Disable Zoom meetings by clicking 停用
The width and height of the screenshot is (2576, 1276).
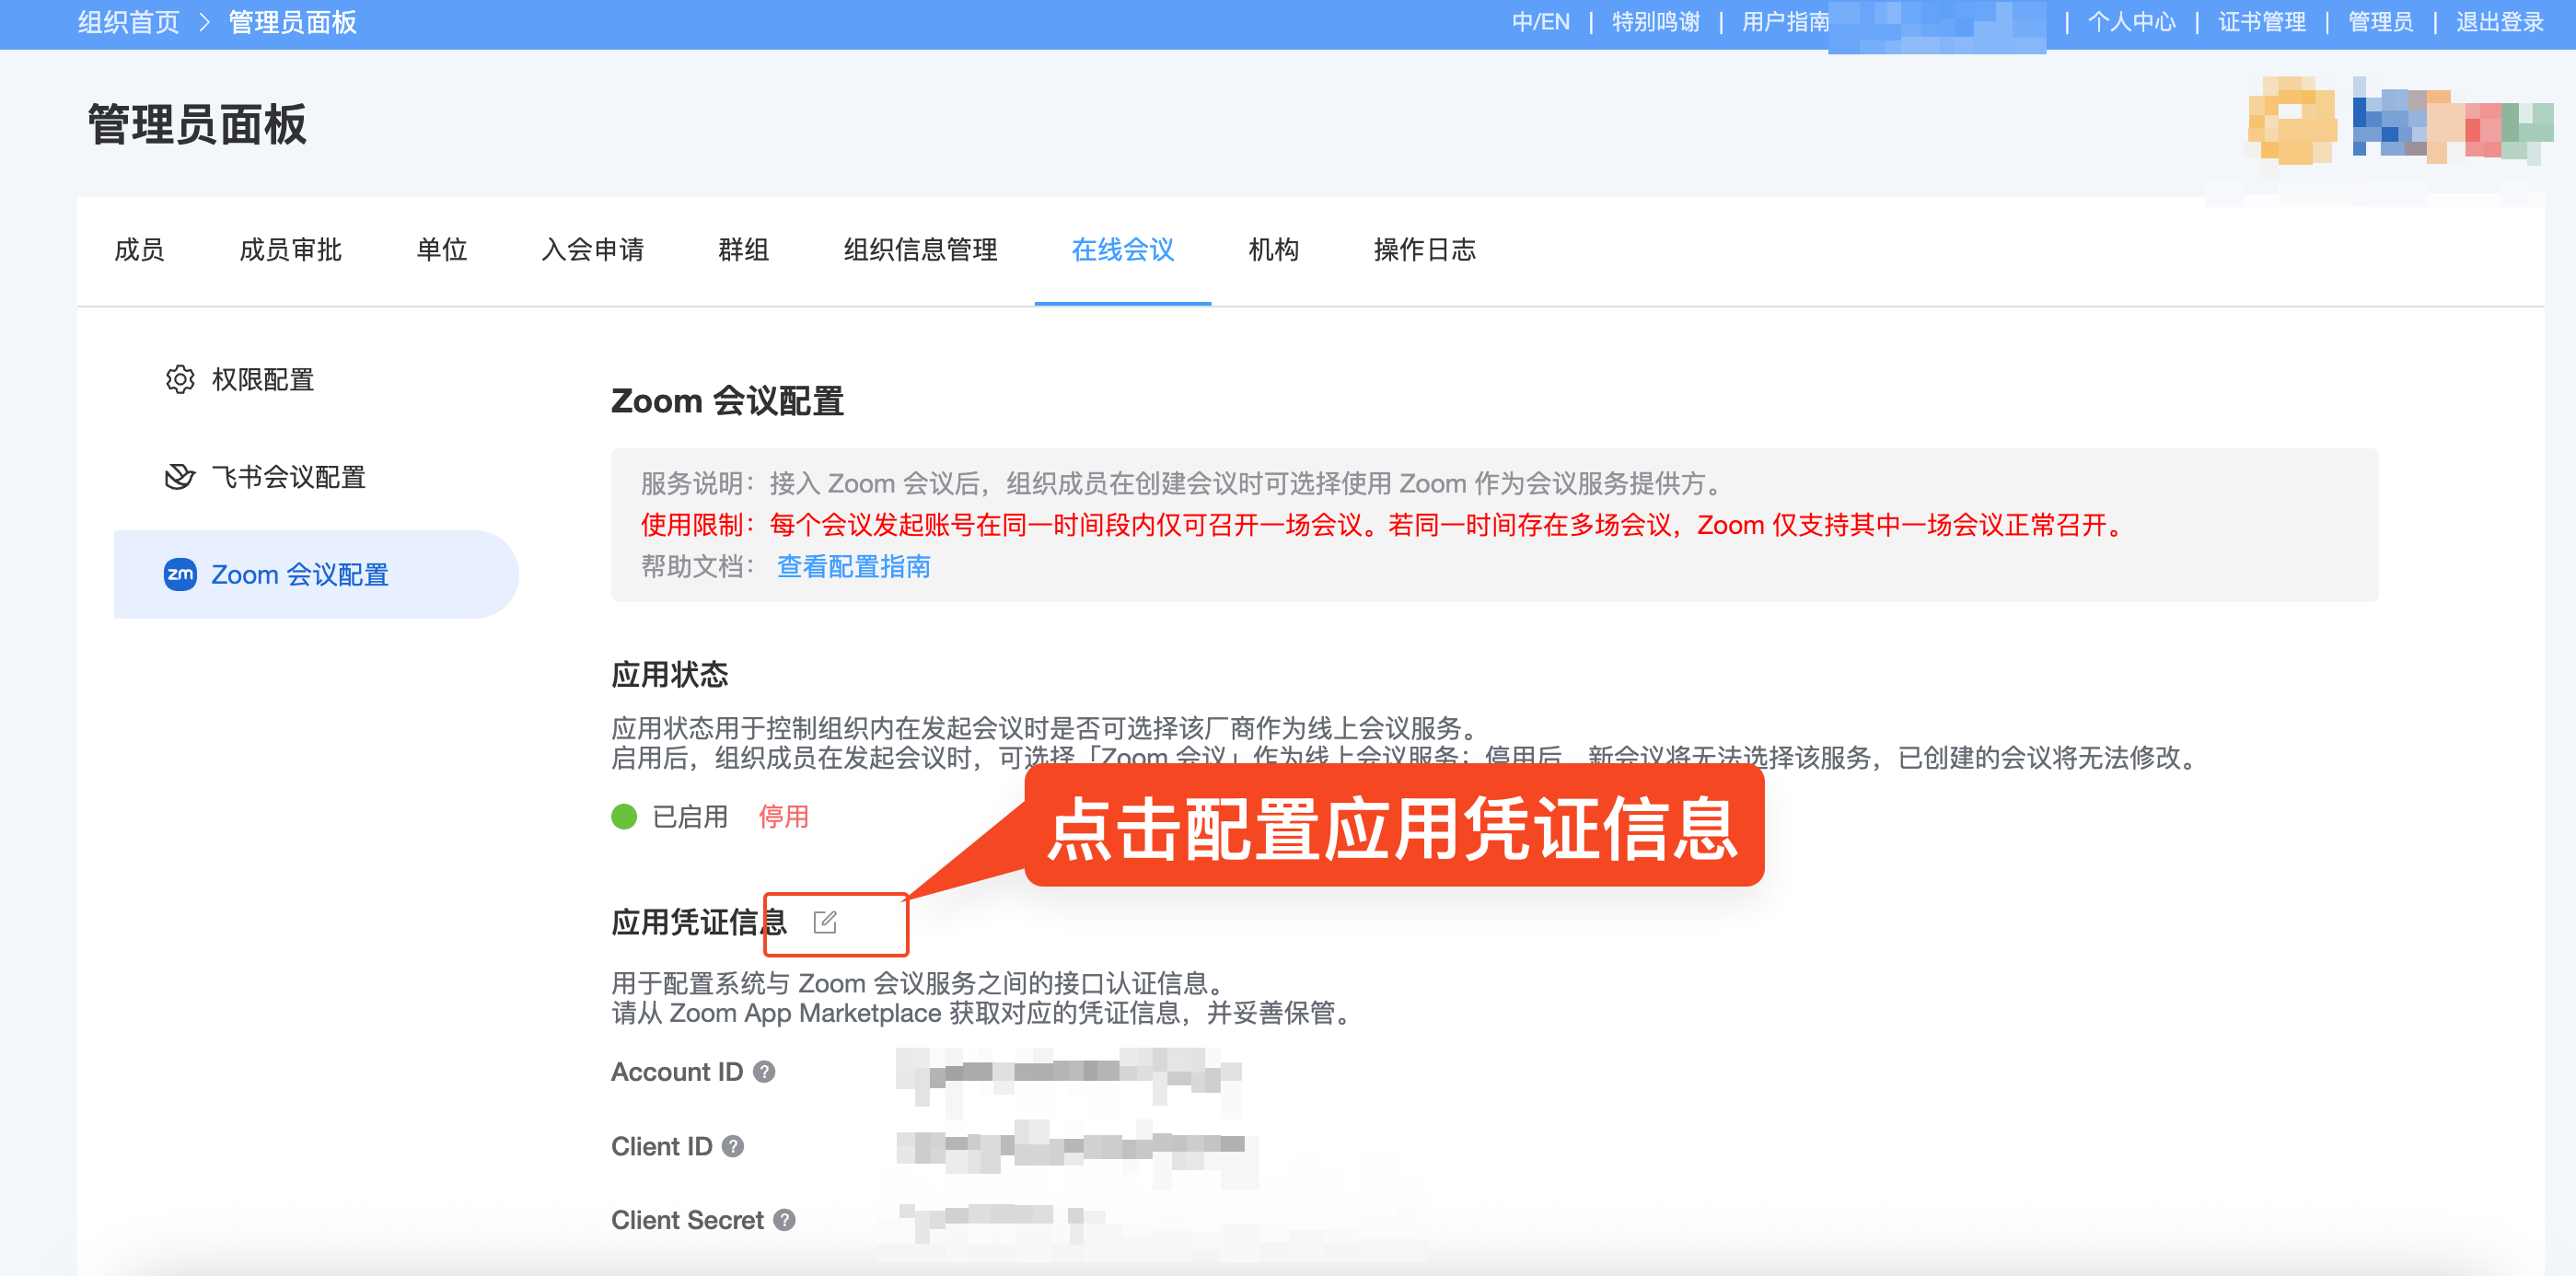click(x=784, y=817)
